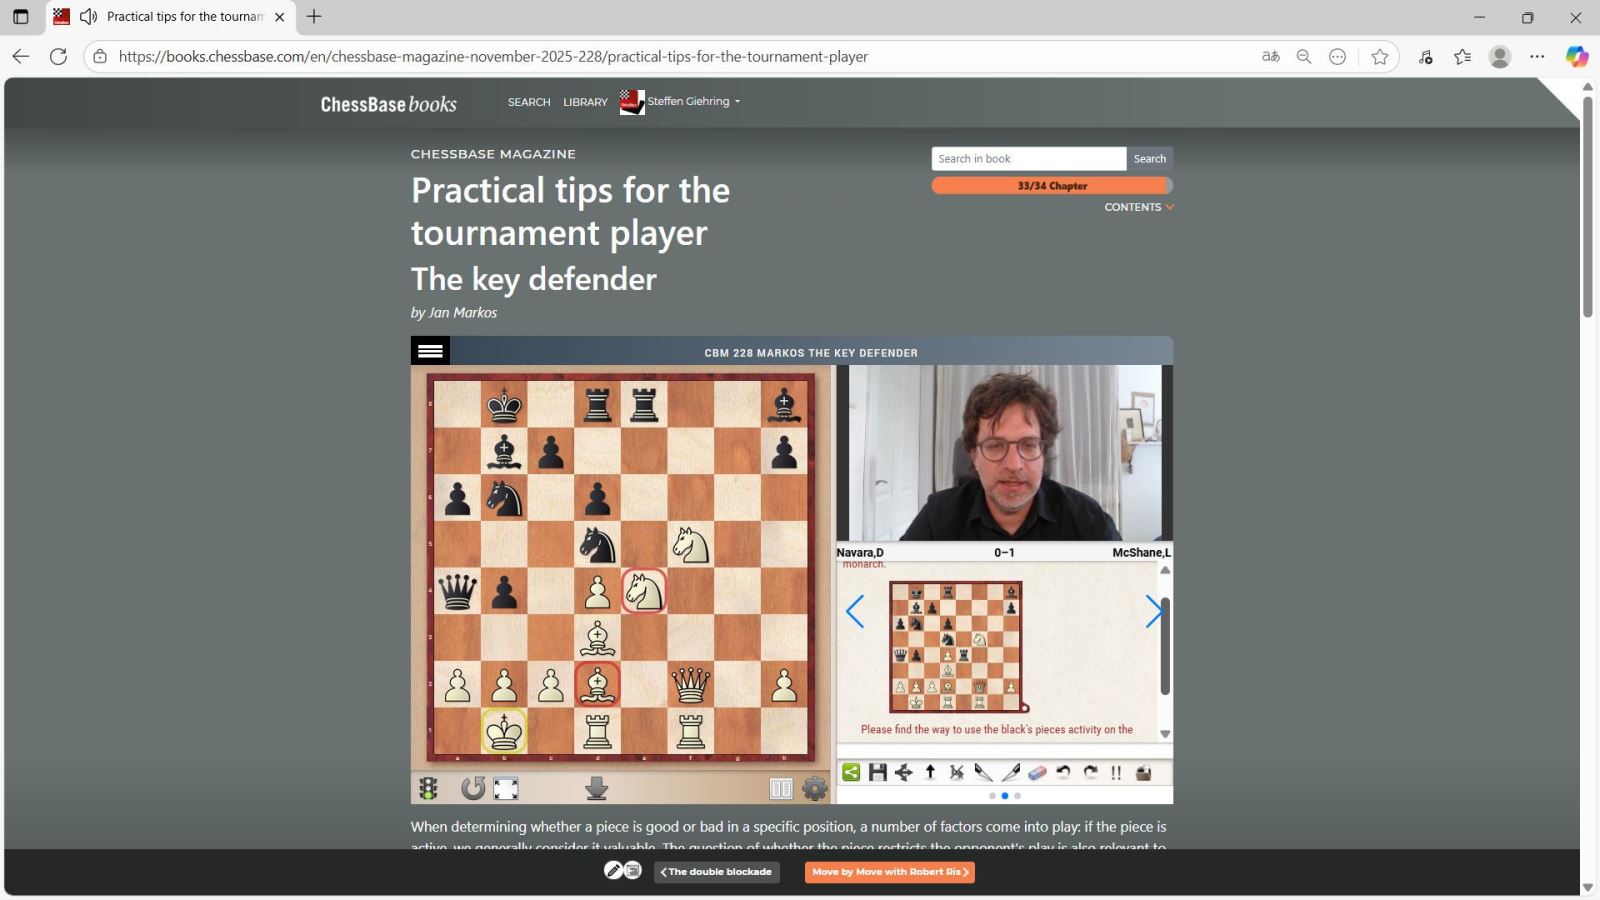Image resolution: width=1600 pixels, height=900 pixels.
Task: Open Steffen Giehring user account dropdown
Action: point(692,101)
